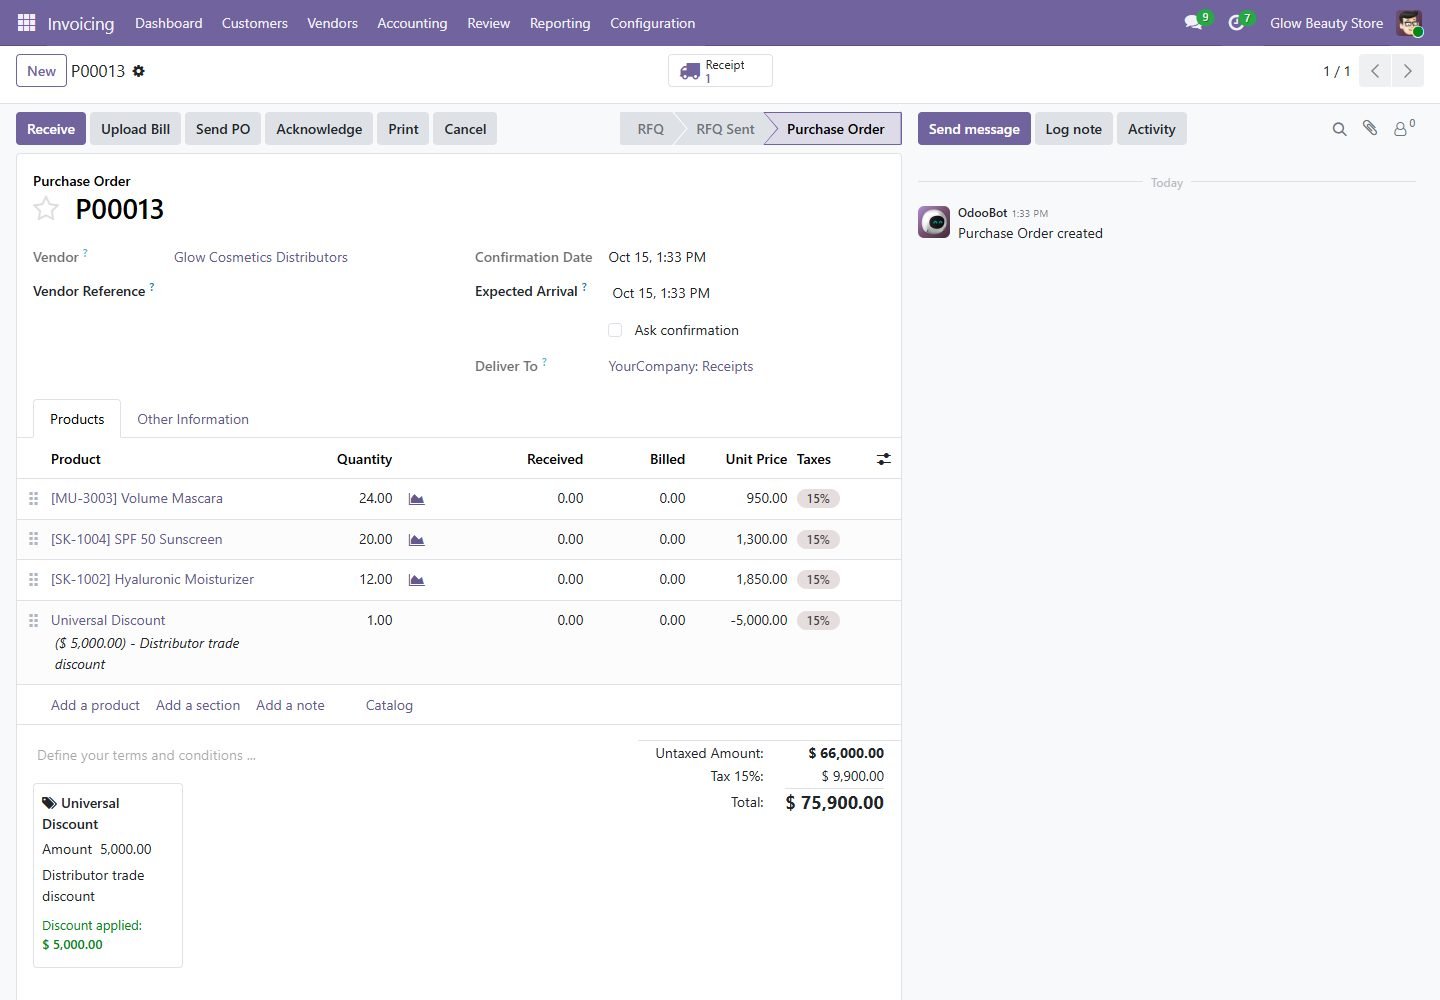Tick the Ask confirmation checkbox
1440x1000 pixels.
(615, 330)
